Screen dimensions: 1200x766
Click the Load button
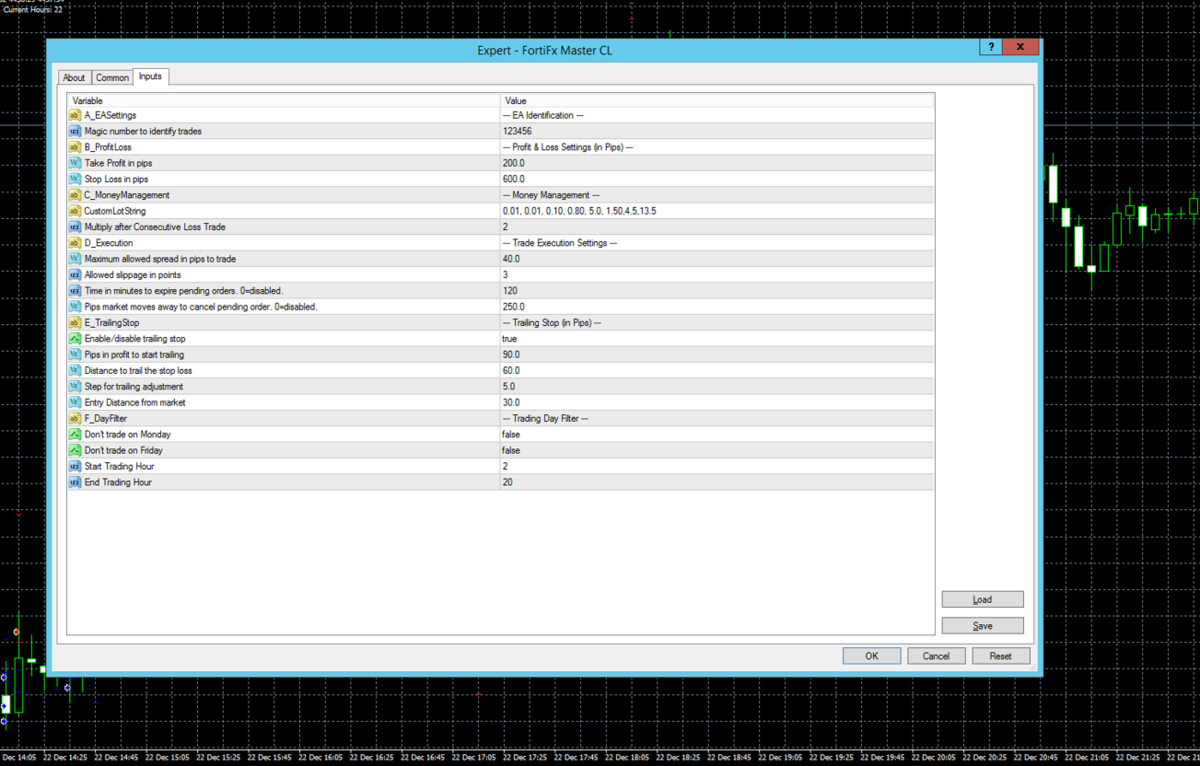click(x=982, y=600)
